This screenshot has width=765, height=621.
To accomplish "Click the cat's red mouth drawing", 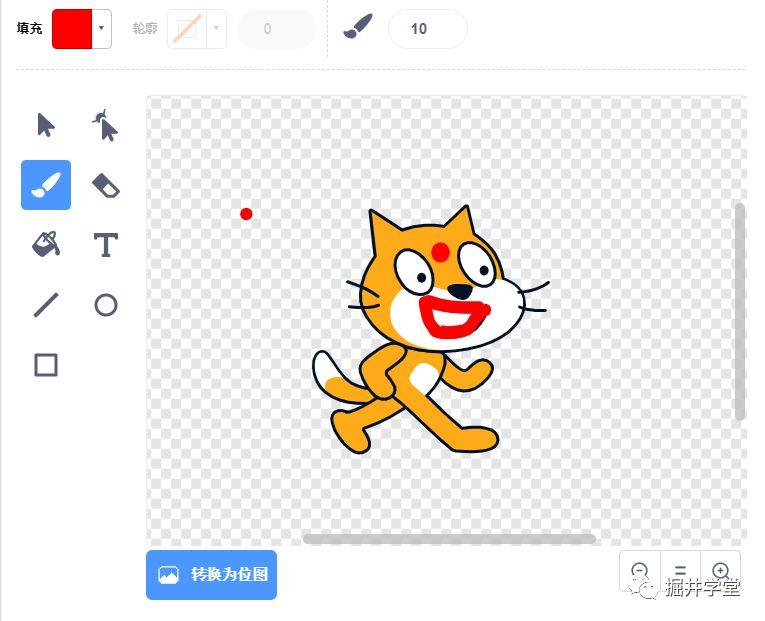I will (x=454, y=317).
